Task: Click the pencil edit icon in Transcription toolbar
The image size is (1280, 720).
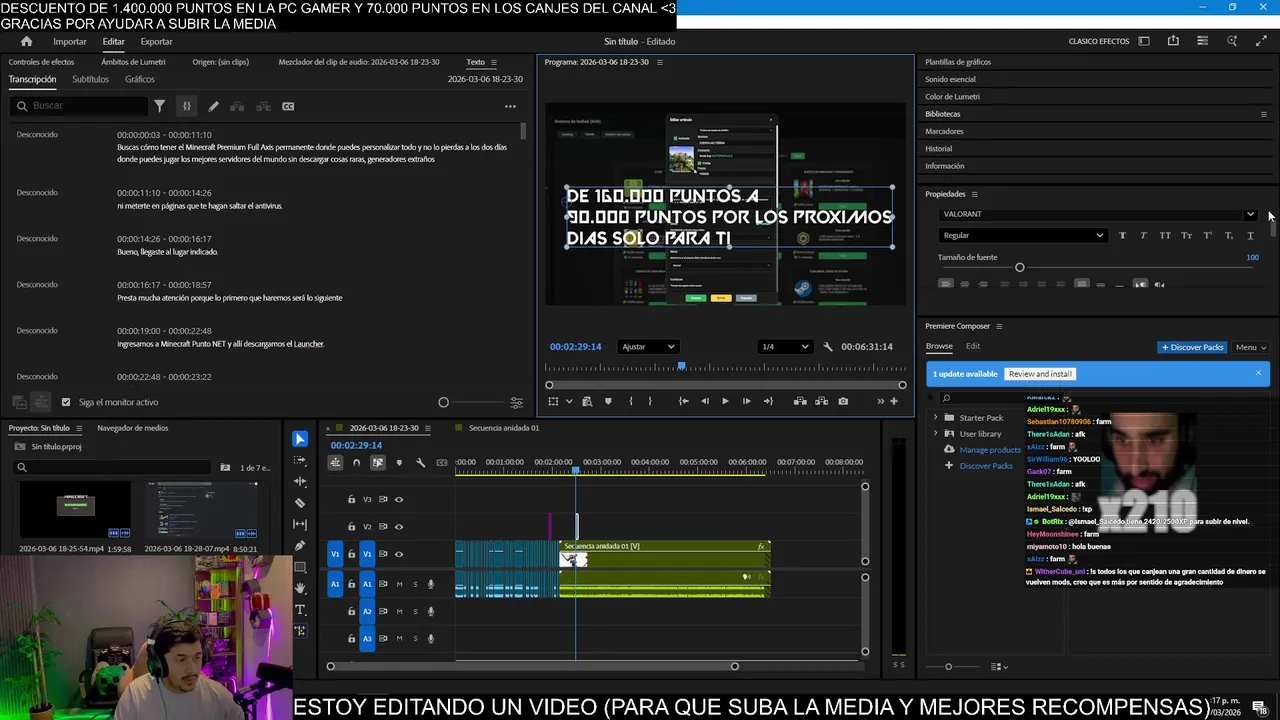Action: [213, 106]
